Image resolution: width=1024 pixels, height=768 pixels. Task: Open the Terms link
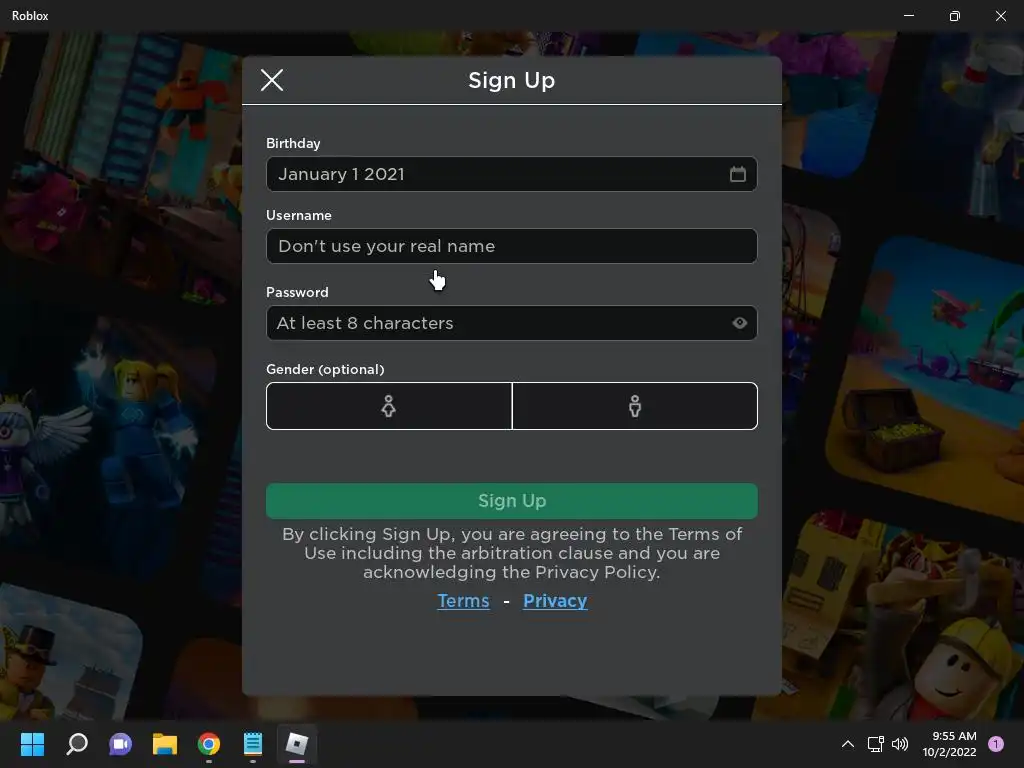click(463, 601)
